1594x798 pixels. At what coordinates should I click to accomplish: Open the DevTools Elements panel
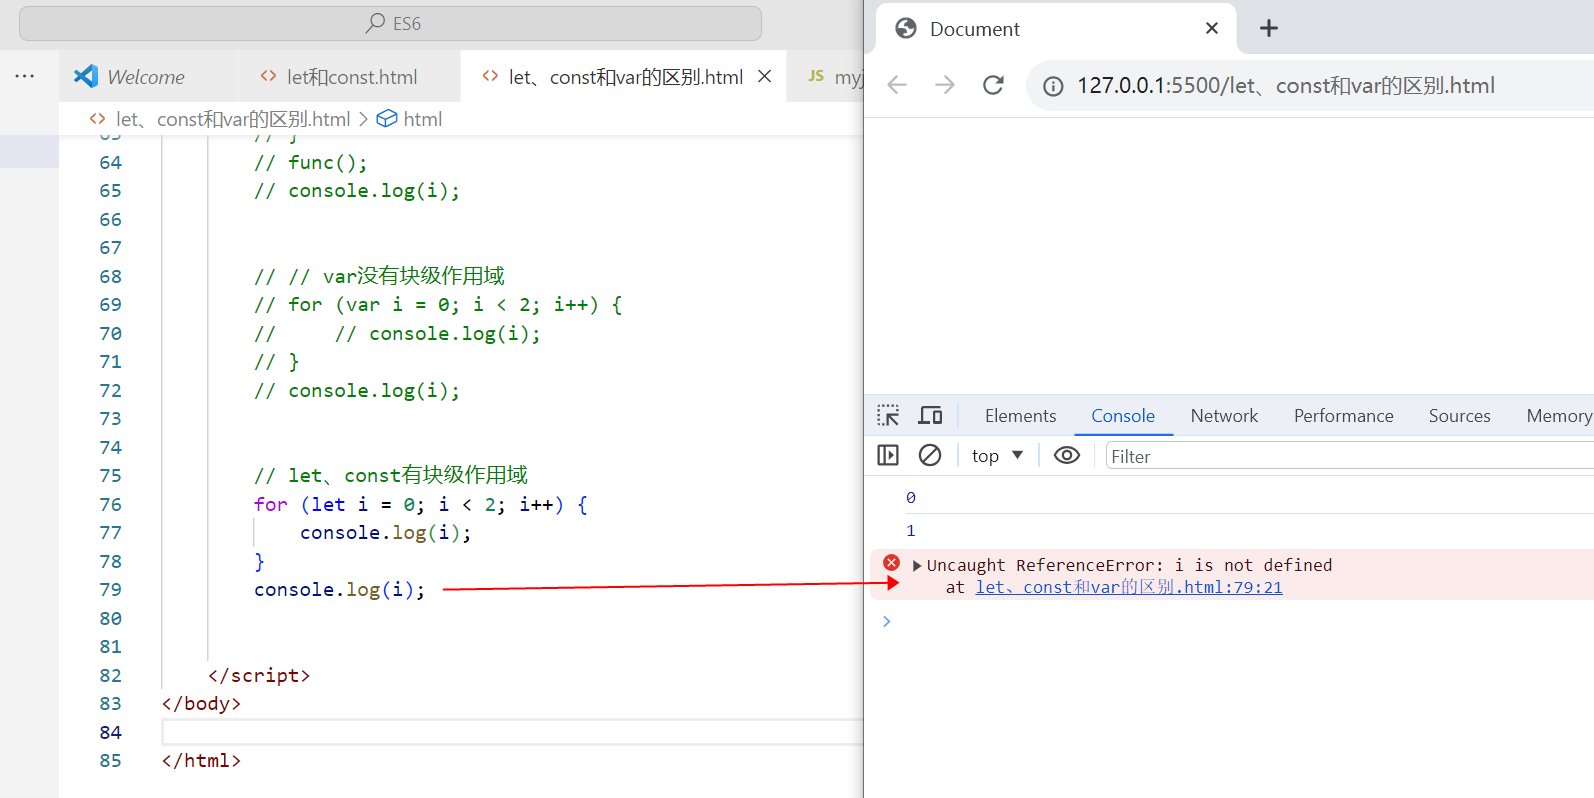[x=1020, y=416]
